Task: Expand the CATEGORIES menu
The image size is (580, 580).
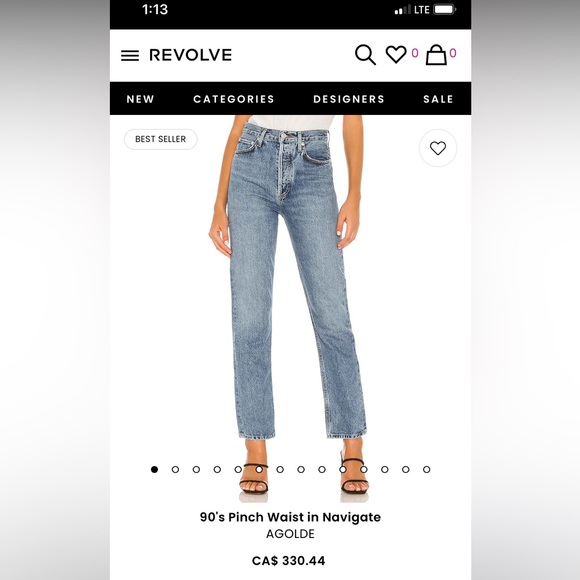Action: click(234, 99)
